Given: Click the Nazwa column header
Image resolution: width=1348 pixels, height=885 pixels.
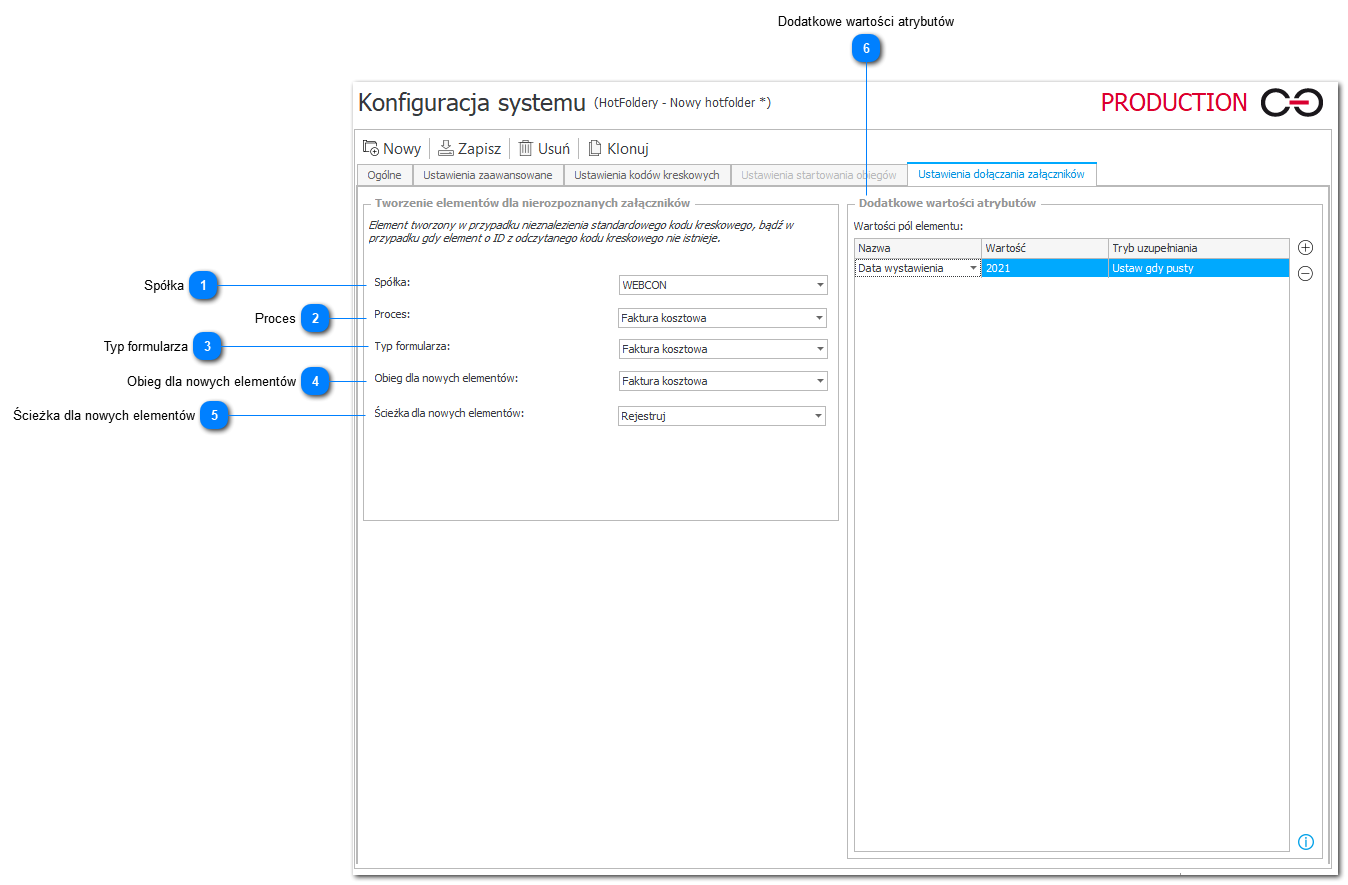Looking at the screenshot, I should tap(918, 248).
